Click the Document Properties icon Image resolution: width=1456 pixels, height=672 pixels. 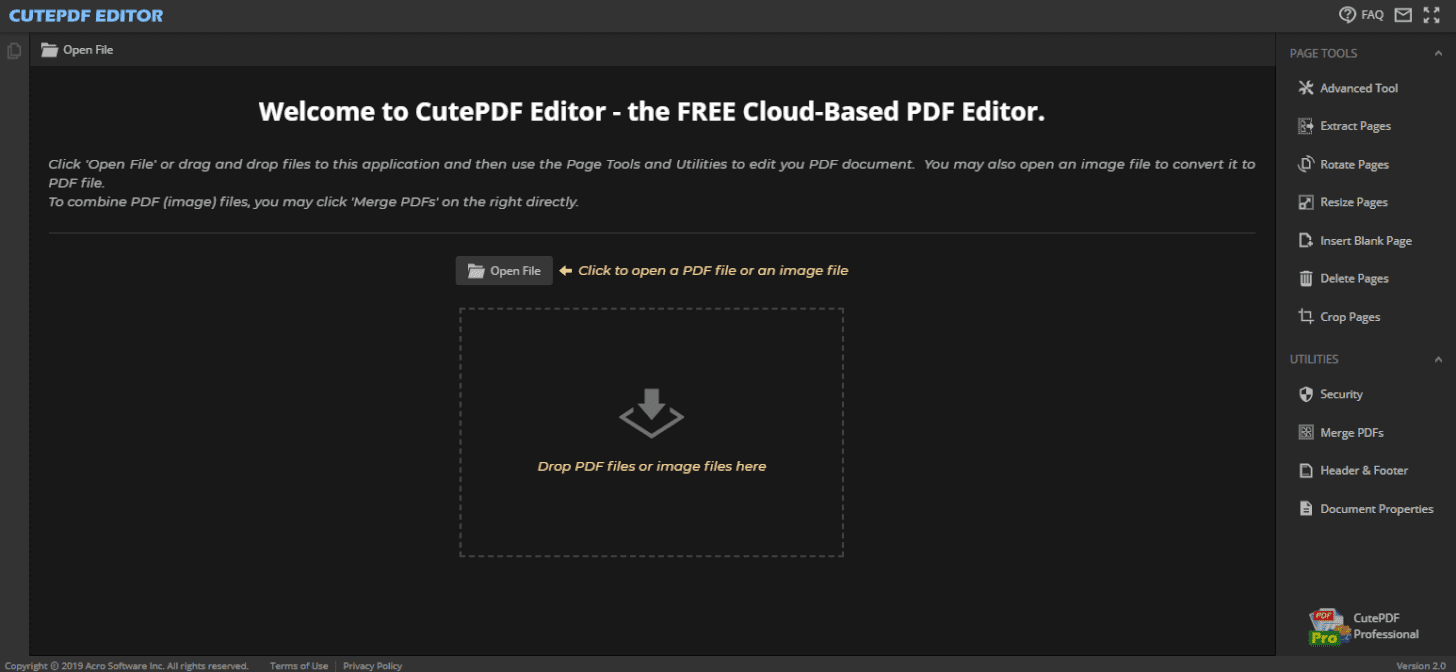[1305, 508]
